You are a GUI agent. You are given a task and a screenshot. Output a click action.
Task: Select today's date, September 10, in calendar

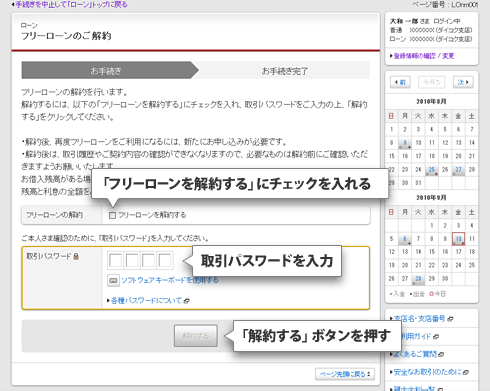coord(458,239)
